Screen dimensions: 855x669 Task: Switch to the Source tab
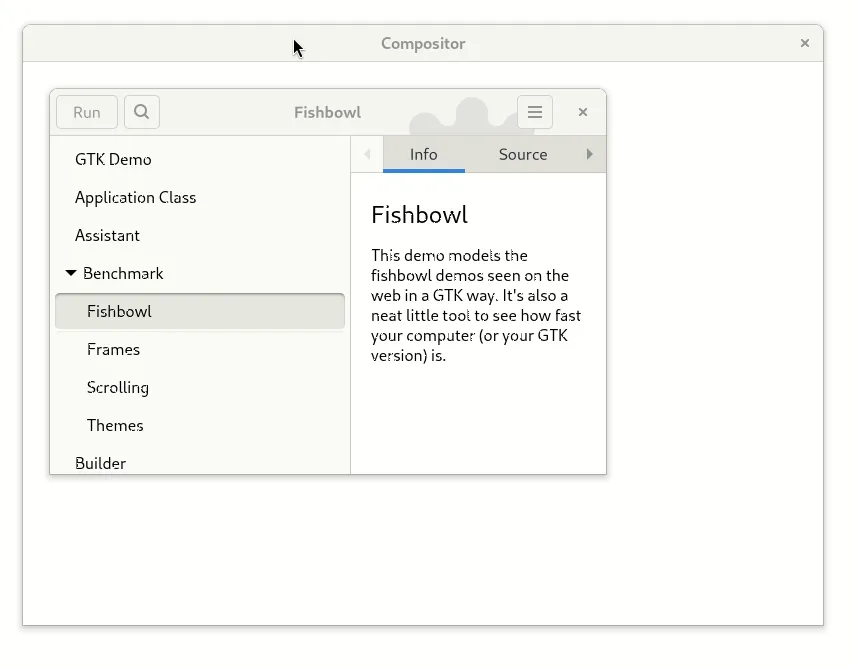[x=523, y=154]
